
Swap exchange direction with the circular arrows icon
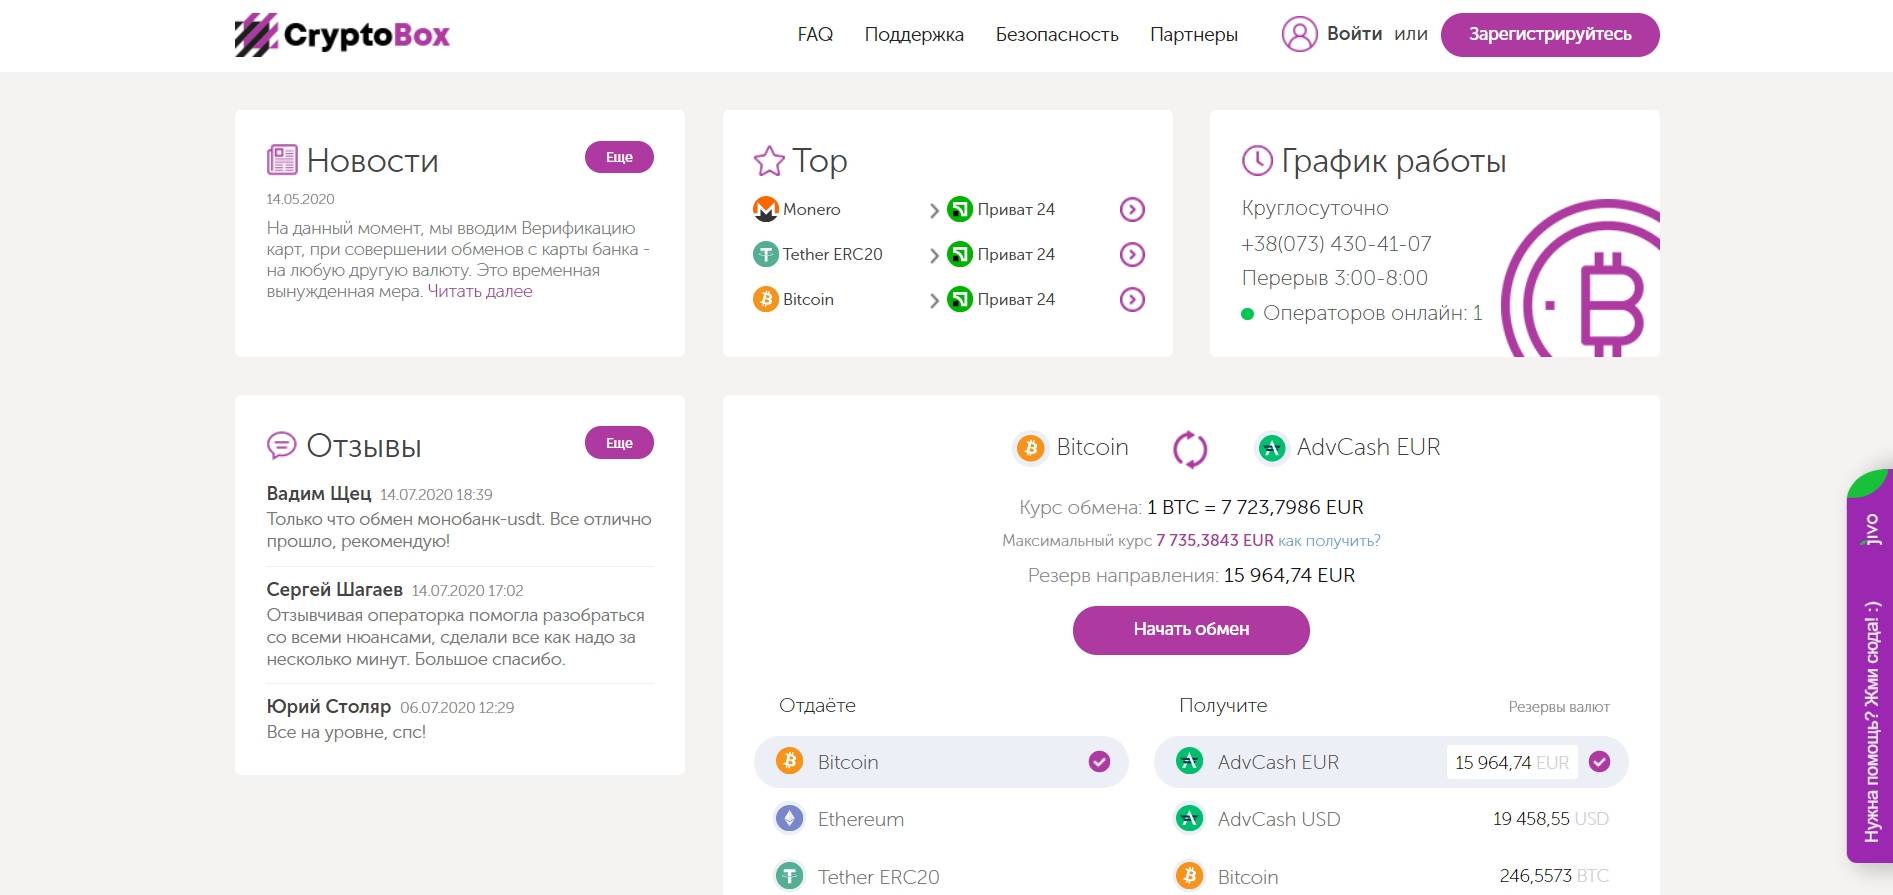1190,449
